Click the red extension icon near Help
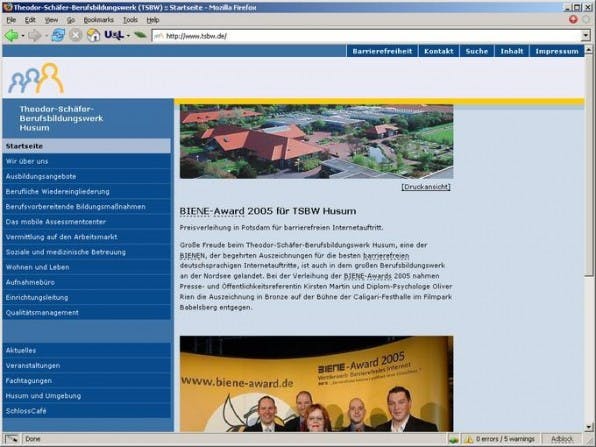The height and width of the screenshot is (447, 596). click(573, 19)
